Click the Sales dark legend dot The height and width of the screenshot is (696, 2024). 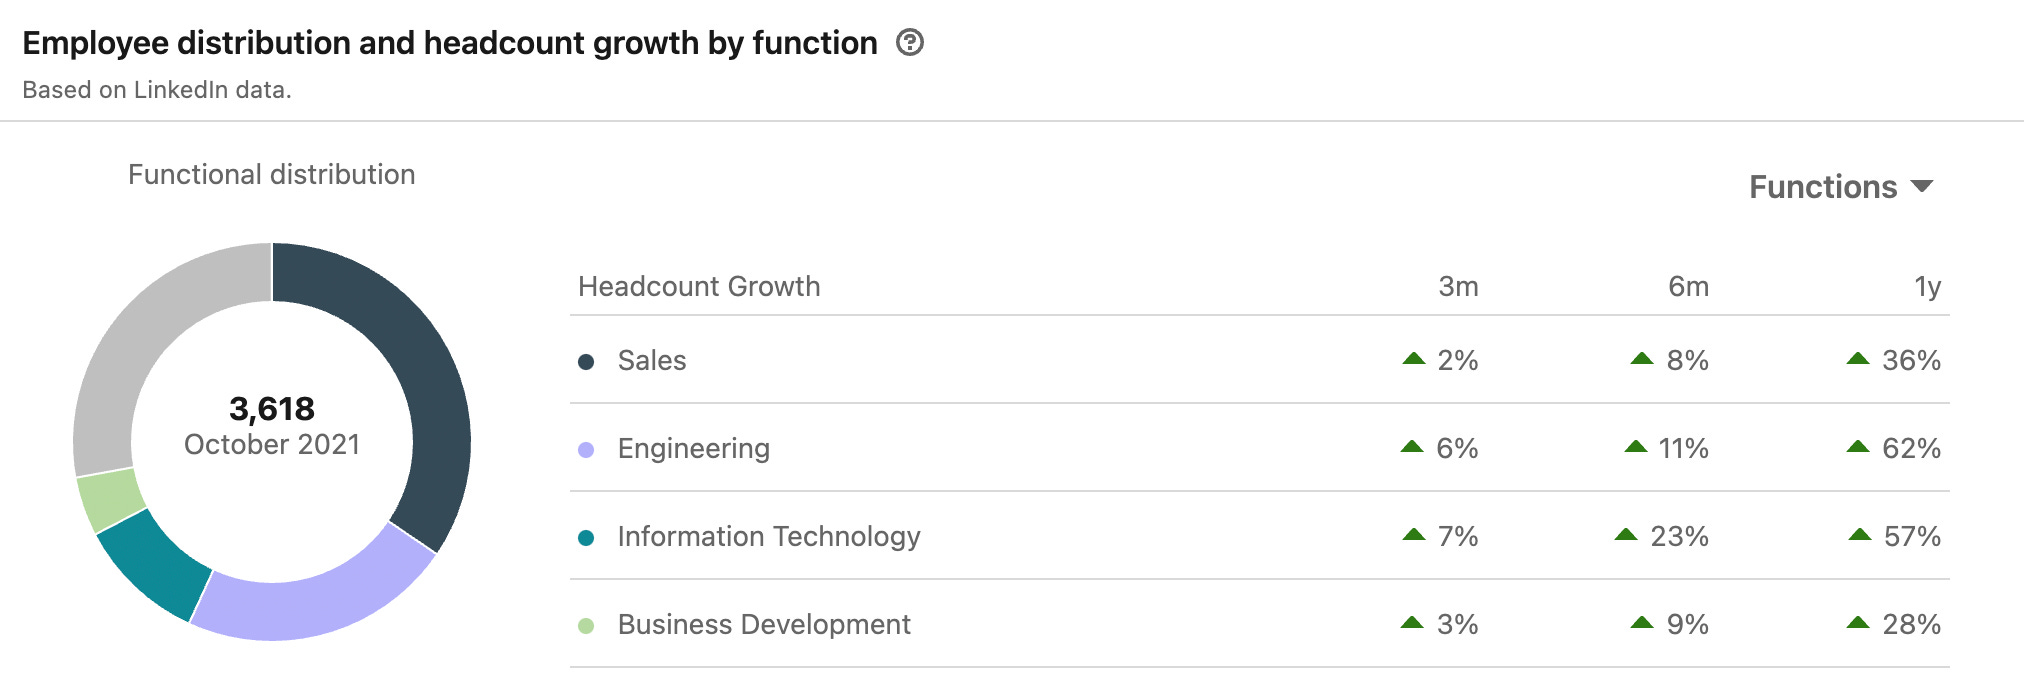coord(586,362)
